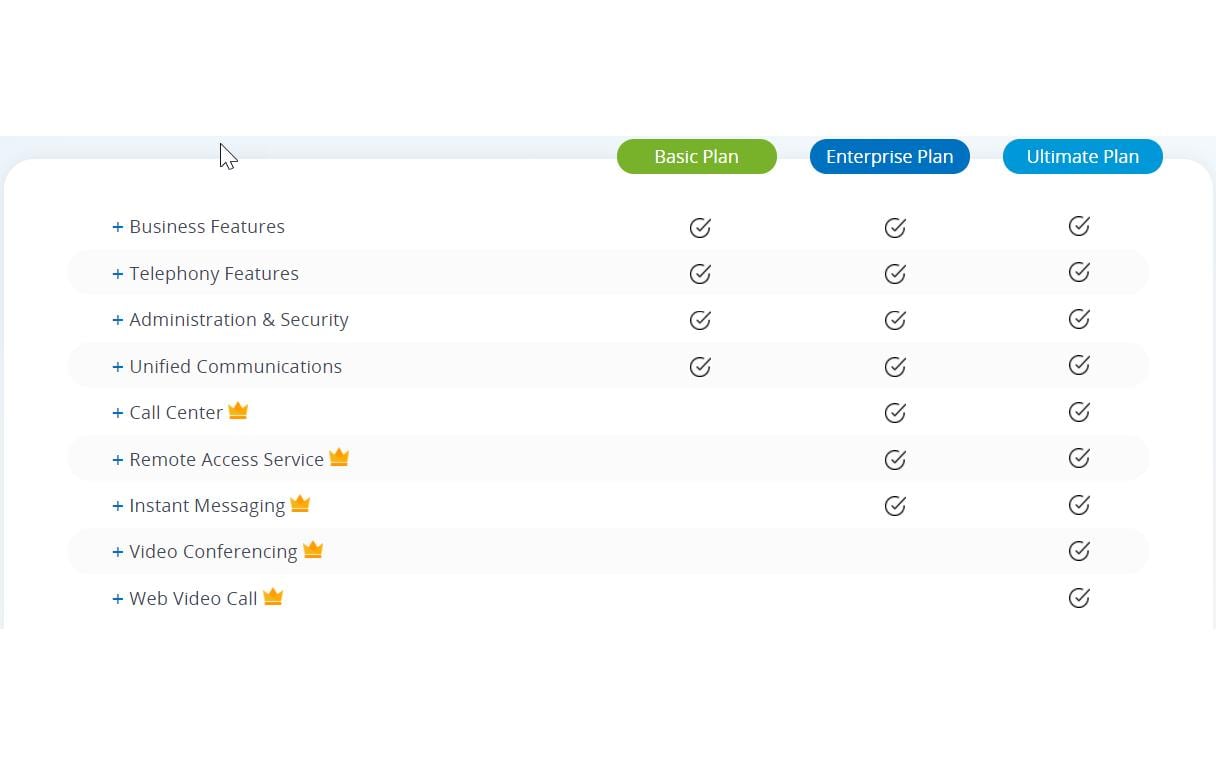Select the Enterprise Plan button

(890, 157)
